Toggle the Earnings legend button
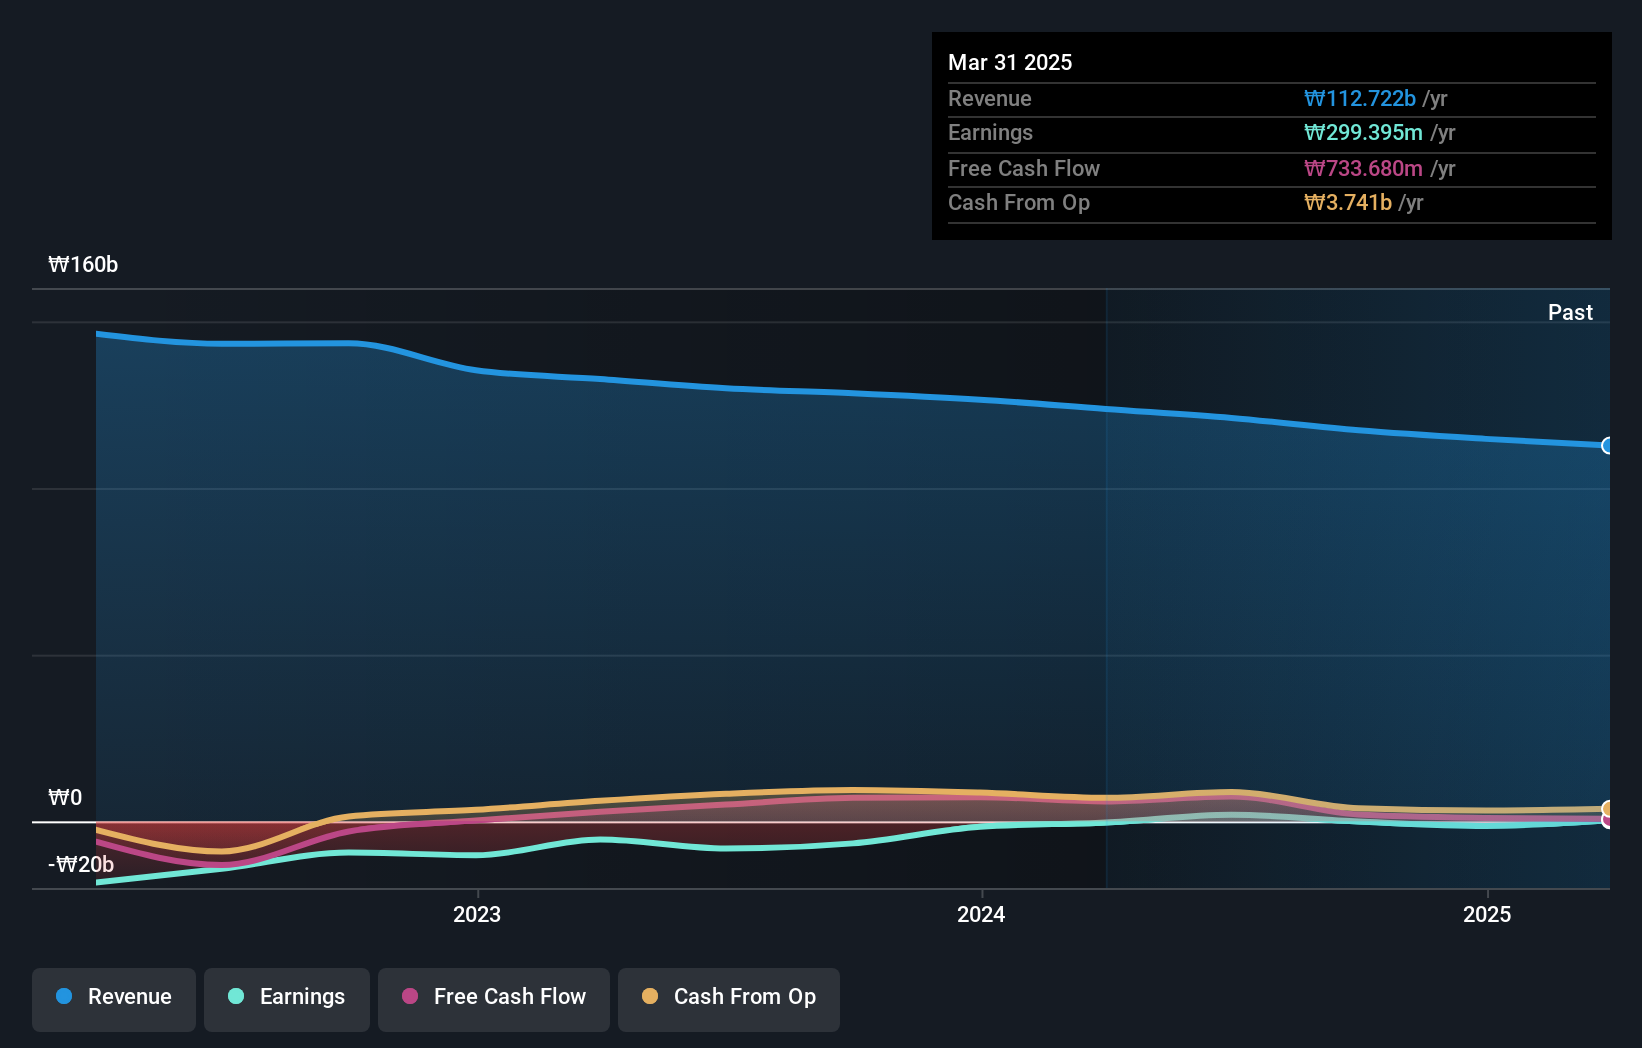 pyautogui.click(x=287, y=999)
